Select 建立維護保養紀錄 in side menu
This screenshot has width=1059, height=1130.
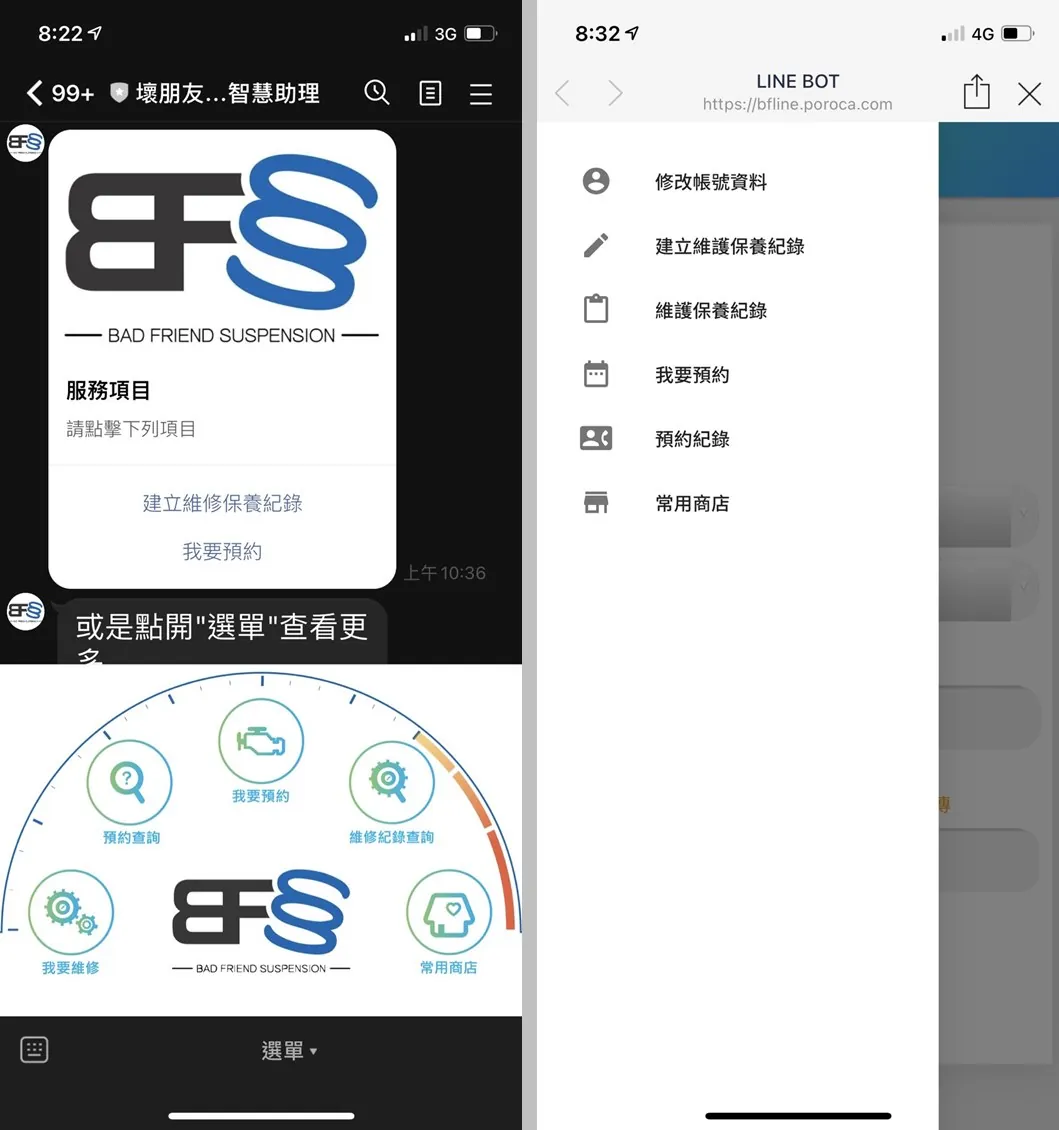(729, 246)
